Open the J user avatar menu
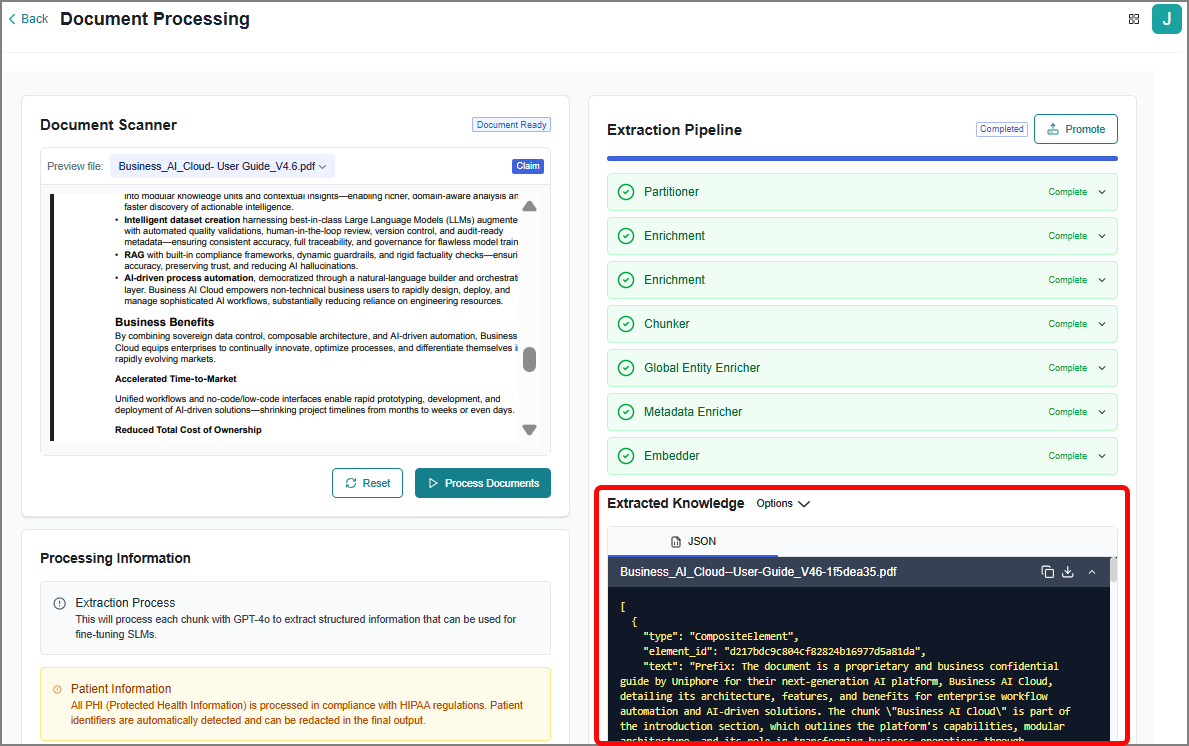Screen dimensions: 1189x746 click(1166, 19)
